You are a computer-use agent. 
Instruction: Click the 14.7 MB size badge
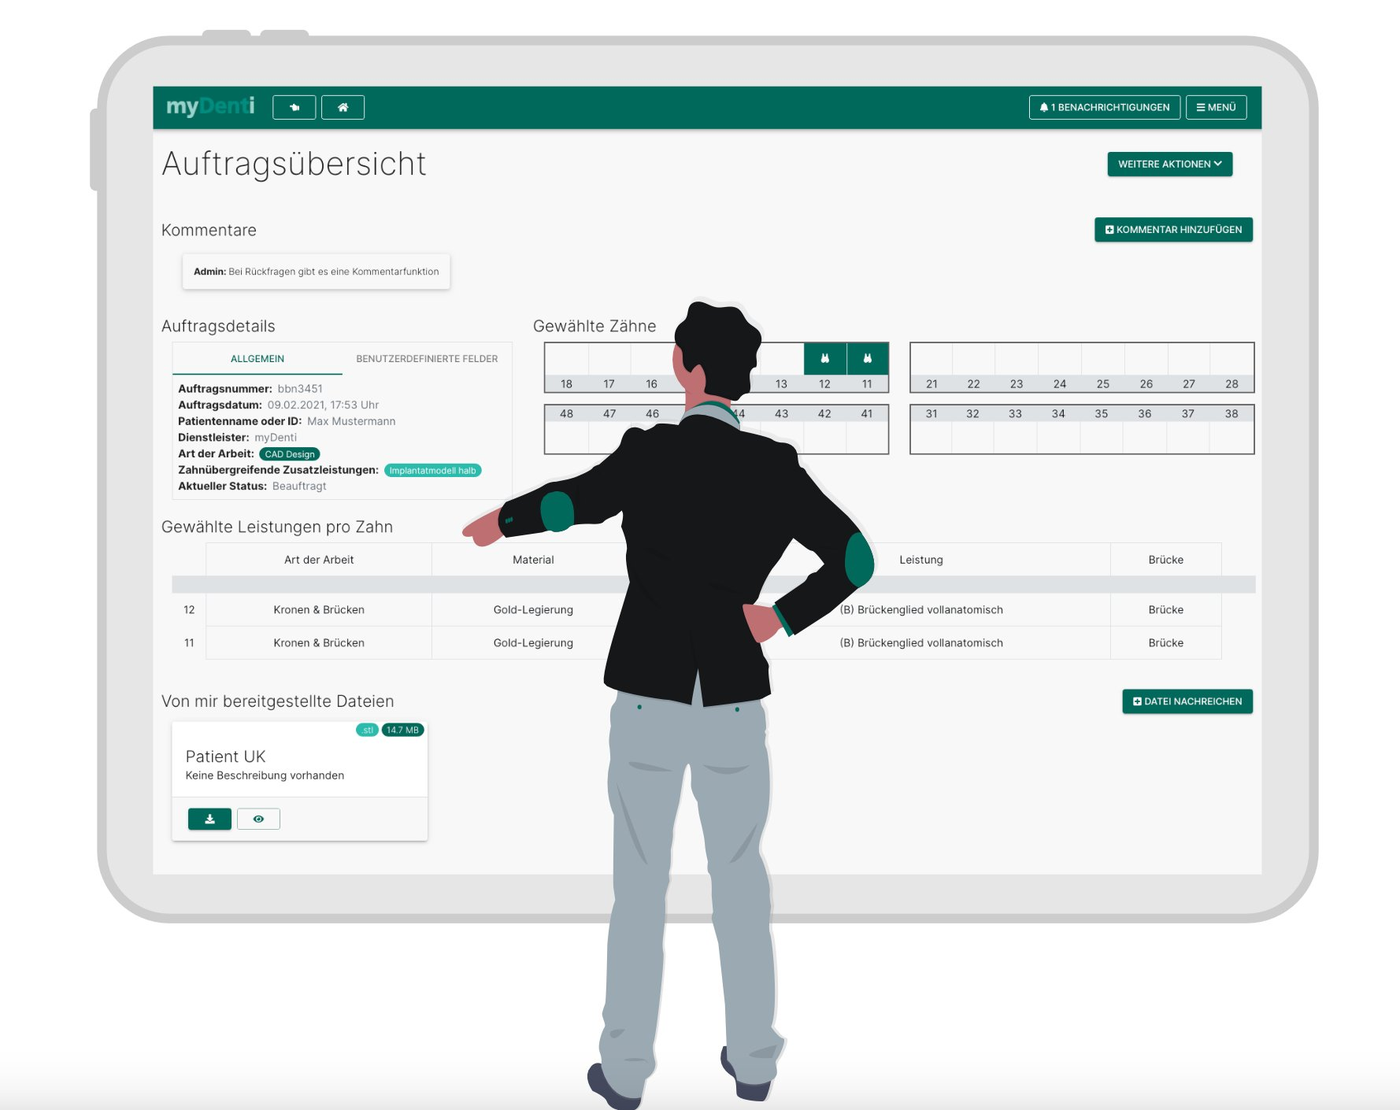coord(403,730)
